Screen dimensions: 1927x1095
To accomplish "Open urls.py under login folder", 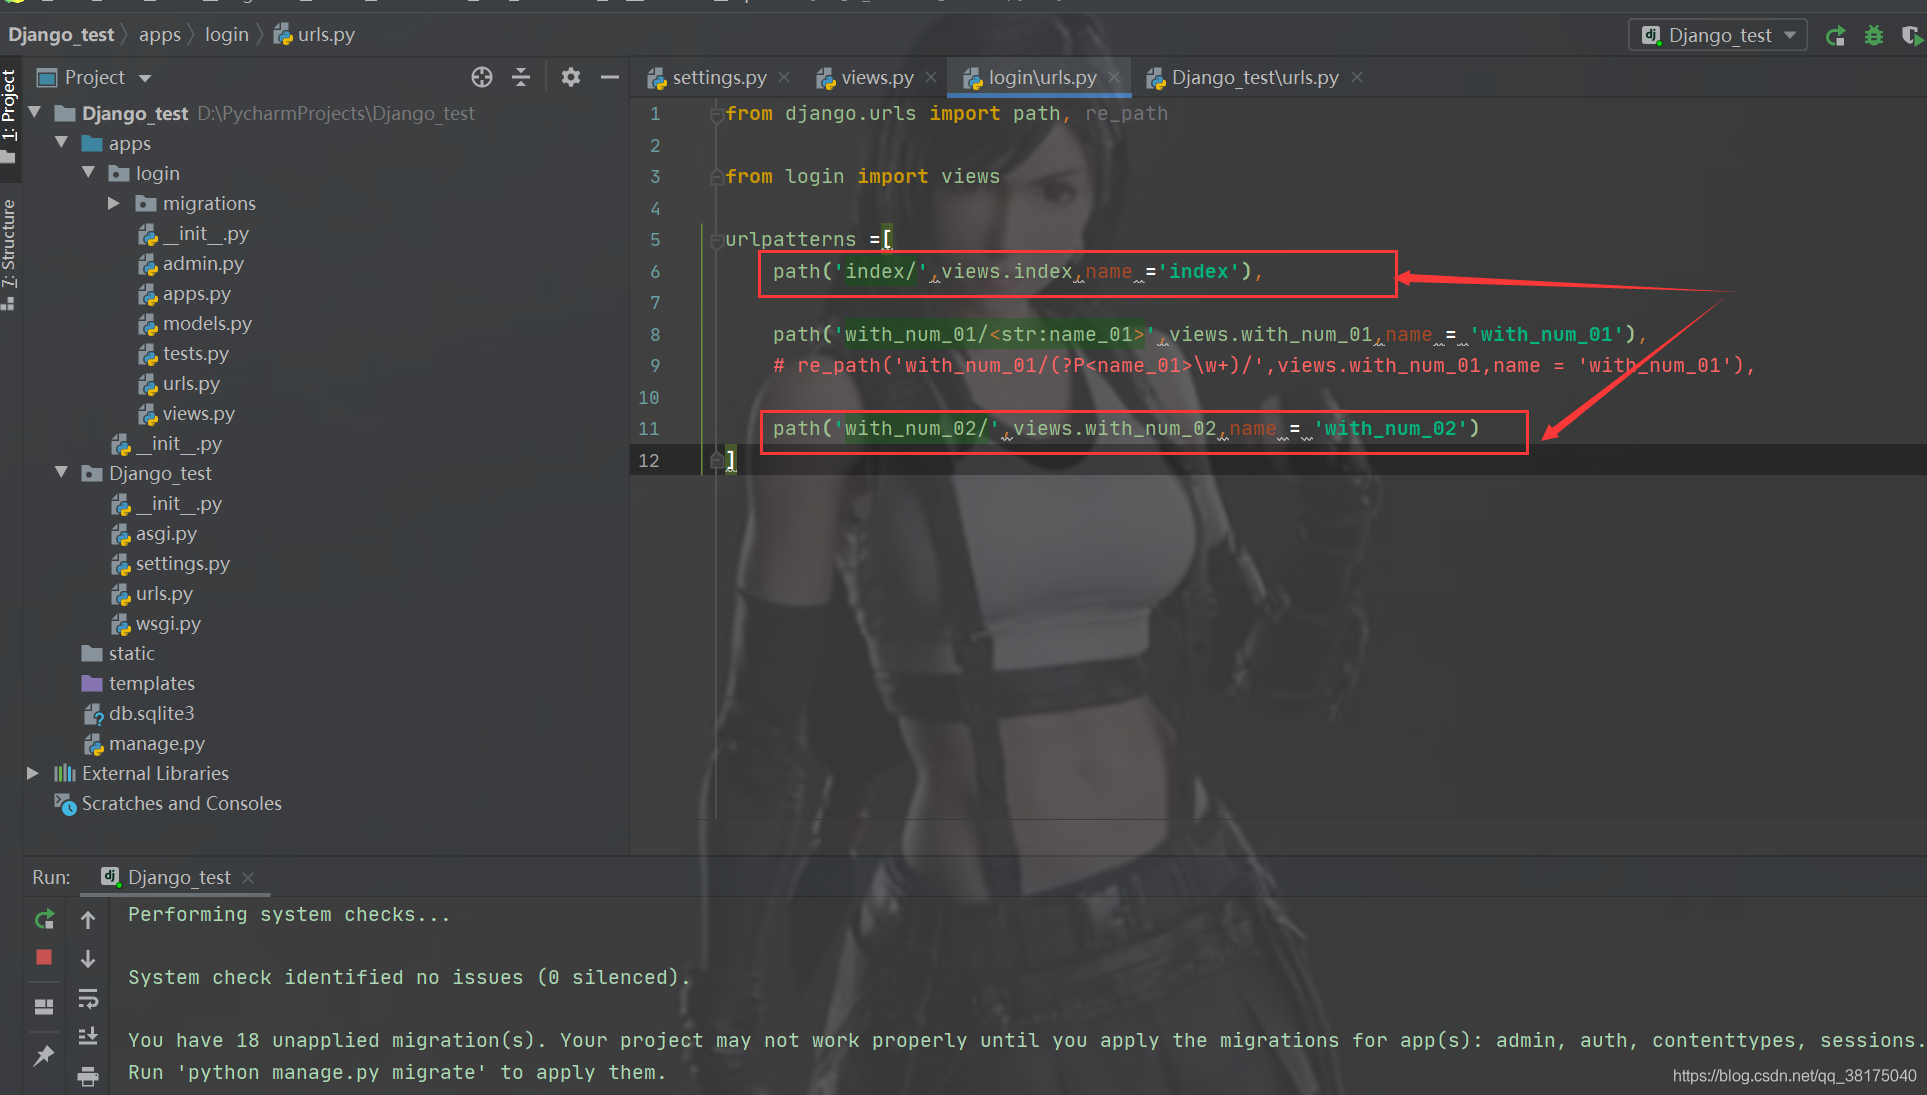I will click(191, 383).
